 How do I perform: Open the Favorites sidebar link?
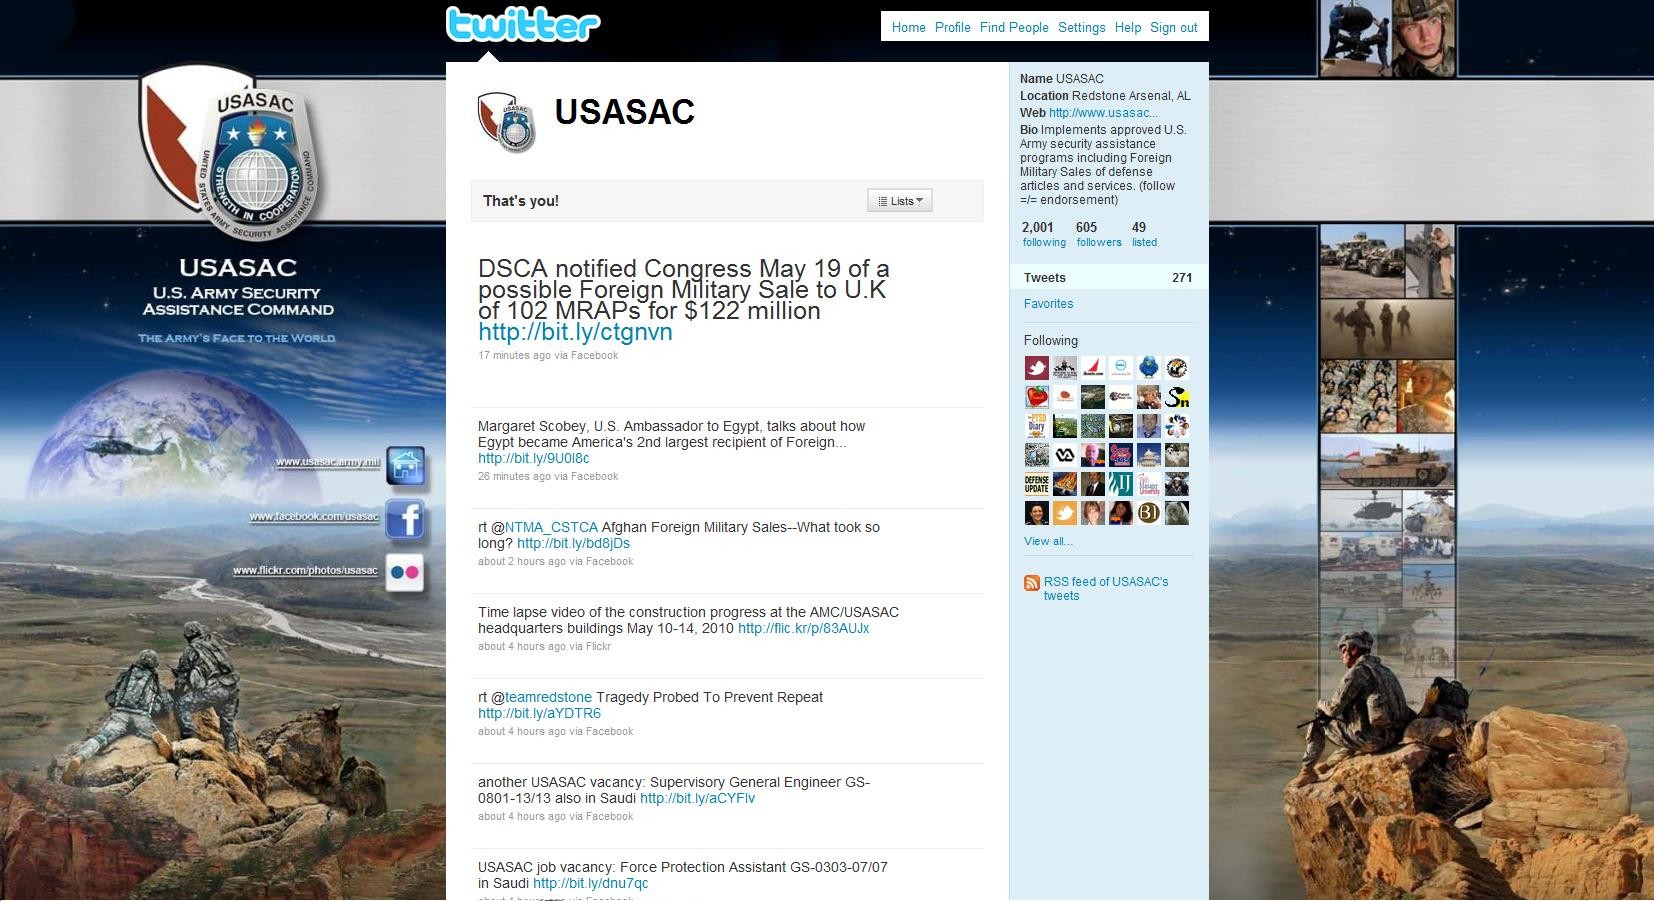pos(1048,304)
